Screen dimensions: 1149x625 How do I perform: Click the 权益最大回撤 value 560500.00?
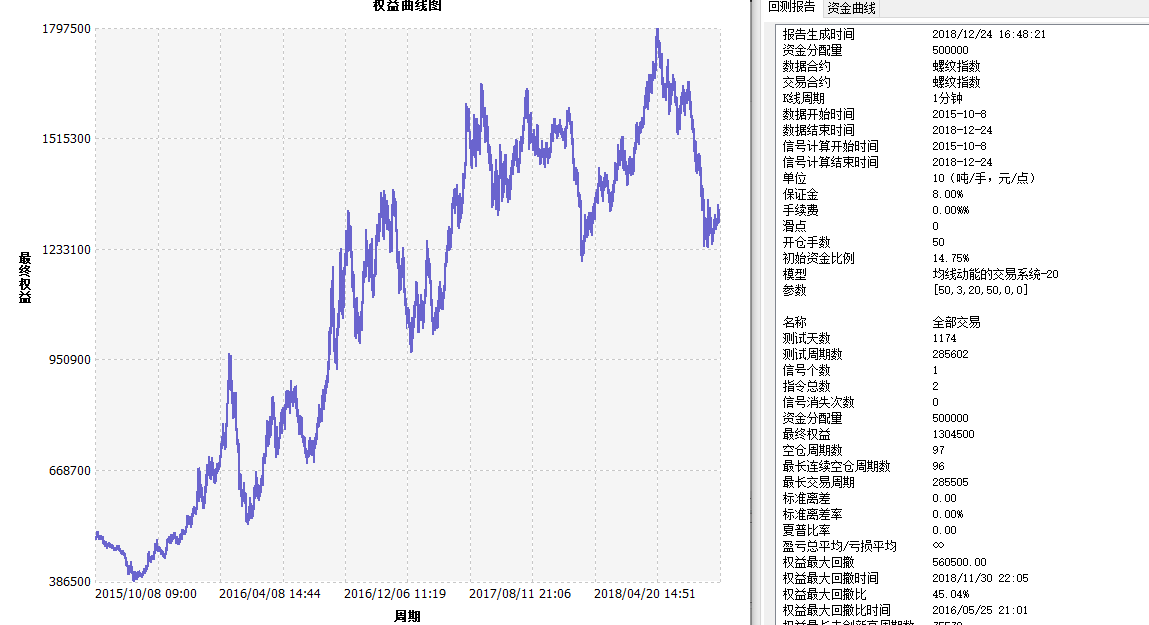[959, 562]
